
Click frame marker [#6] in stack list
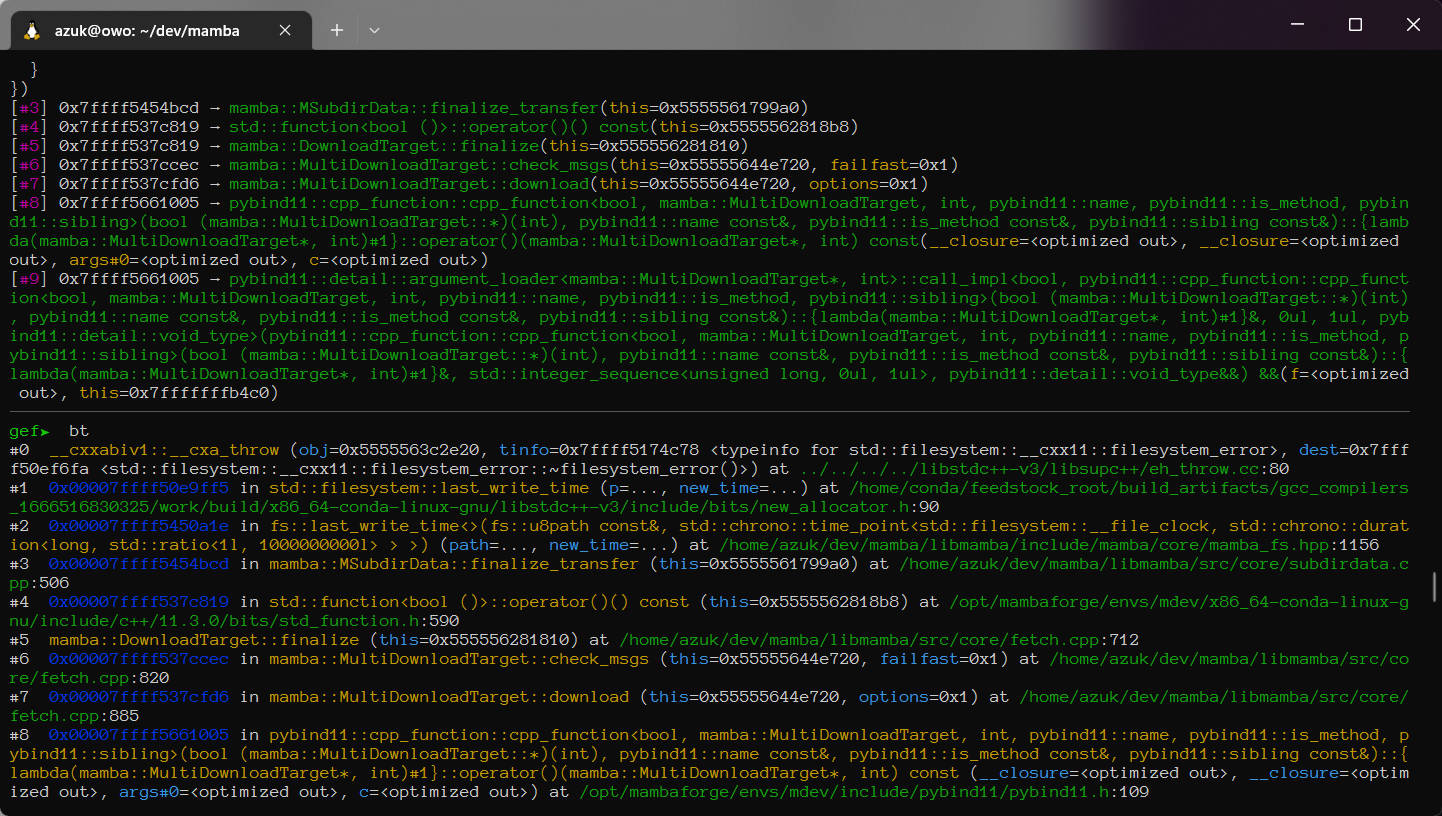tap(29, 165)
